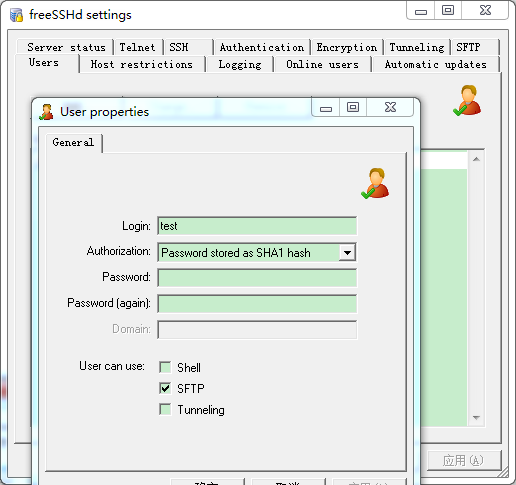The image size is (516, 485).
Task: Click the user icon in freeSSHd settings panel
Action: 467,100
